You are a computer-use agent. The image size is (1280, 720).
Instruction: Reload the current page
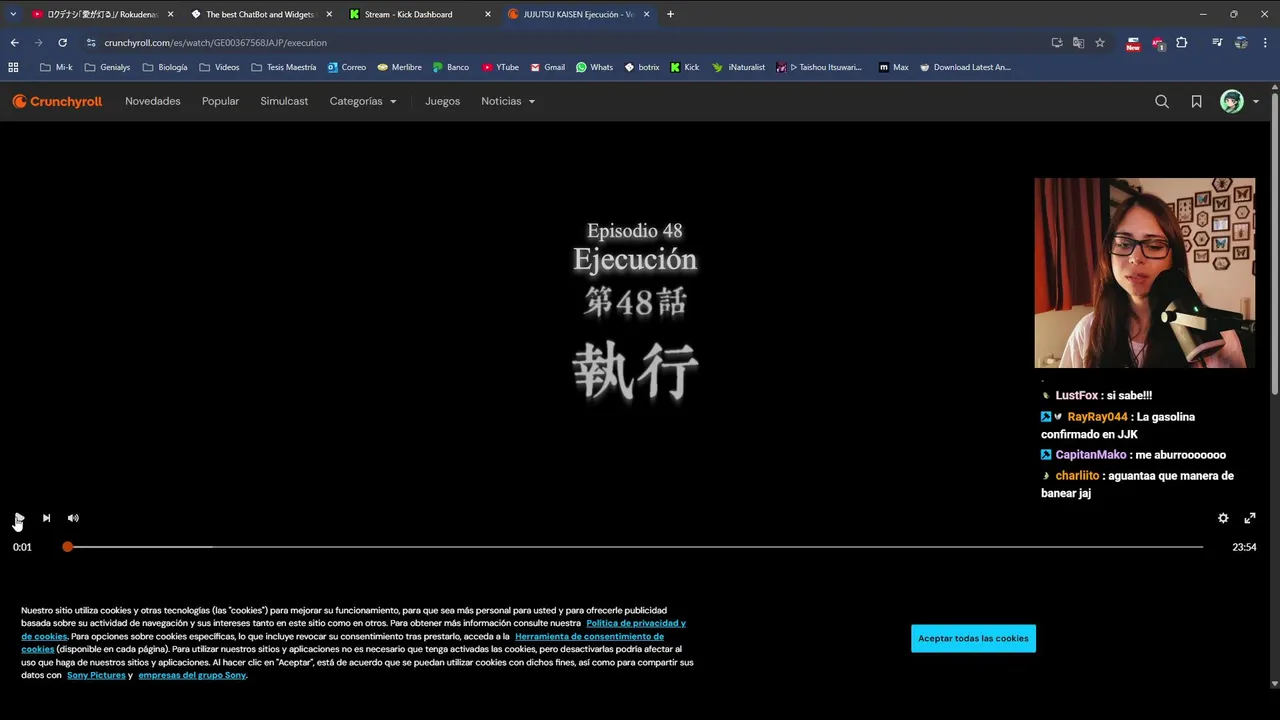click(x=62, y=43)
